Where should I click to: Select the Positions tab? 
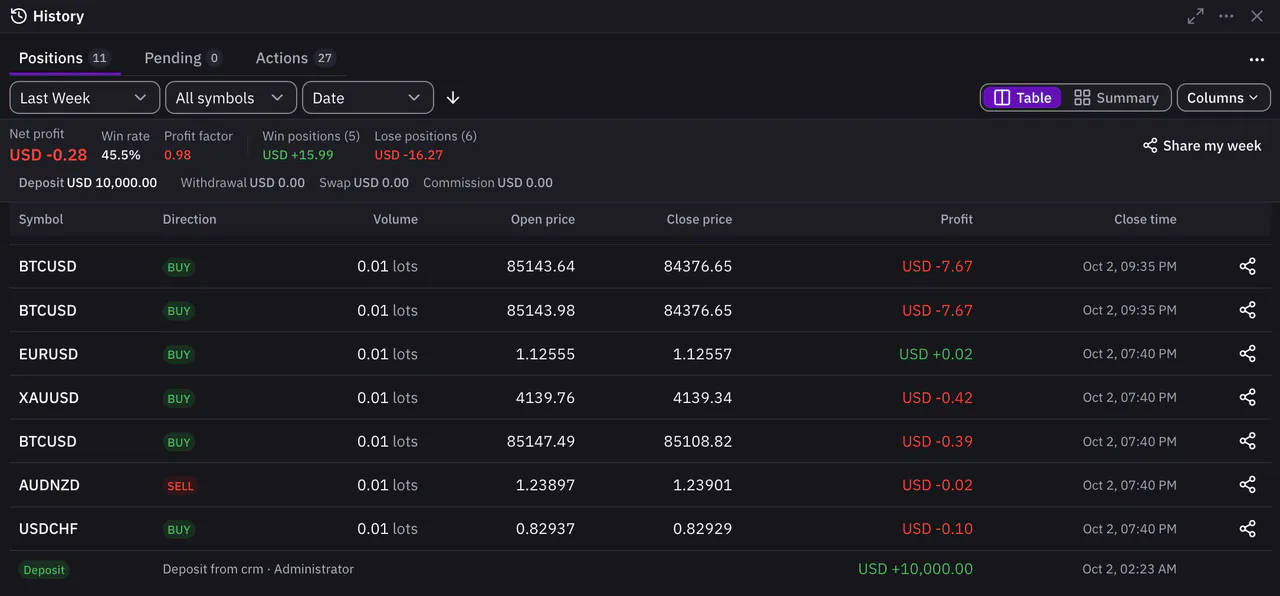coord(64,58)
